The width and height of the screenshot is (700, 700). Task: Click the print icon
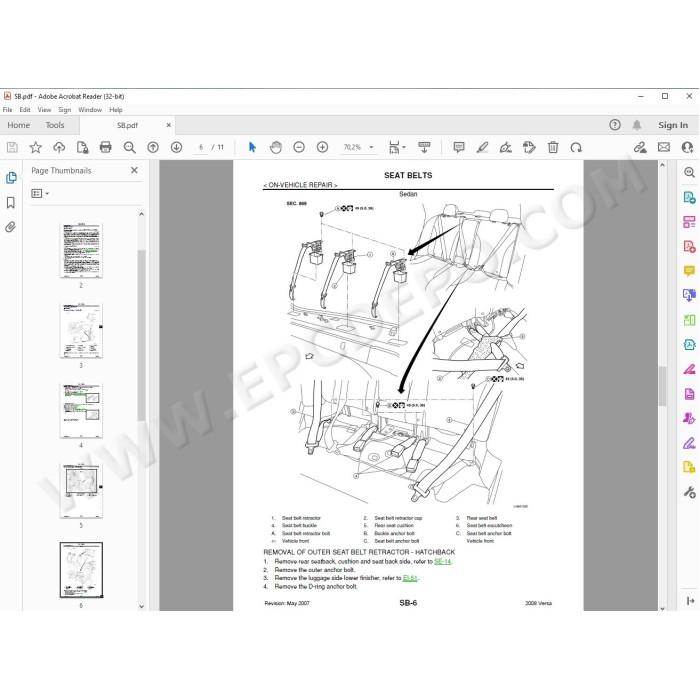pos(106,147)
